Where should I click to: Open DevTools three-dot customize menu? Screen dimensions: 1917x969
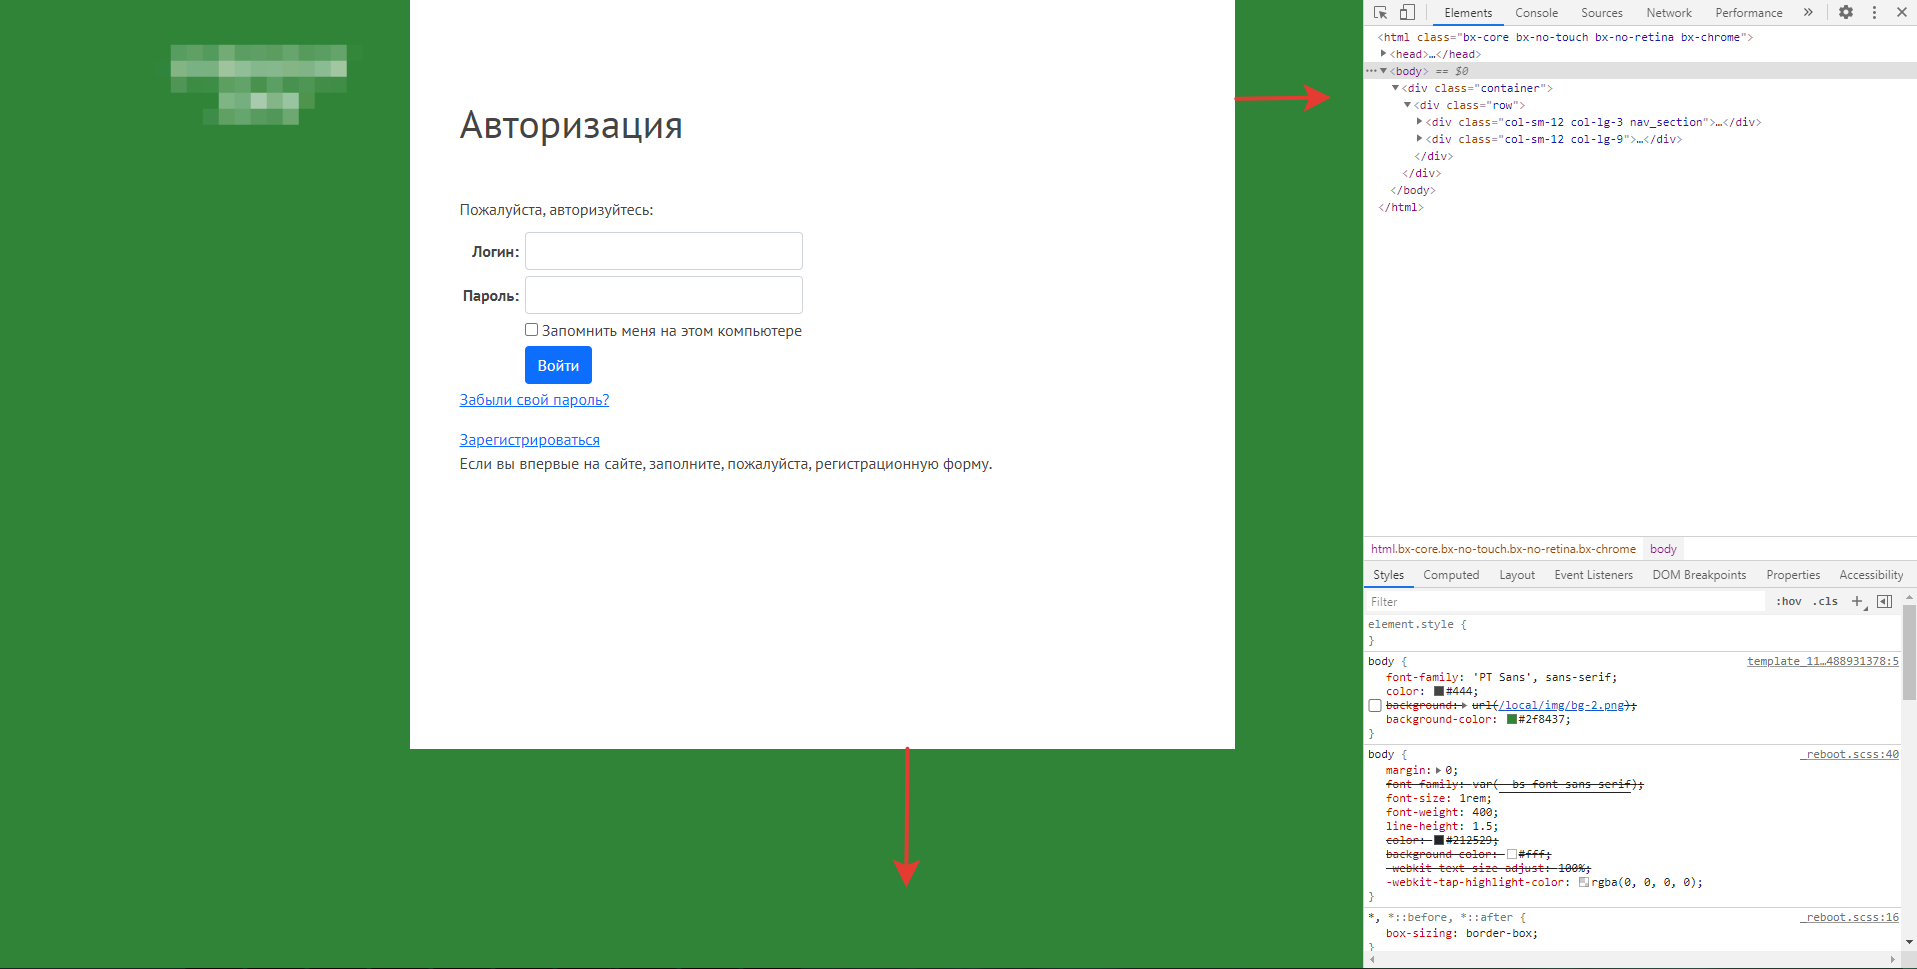[x=1874, y=12]
